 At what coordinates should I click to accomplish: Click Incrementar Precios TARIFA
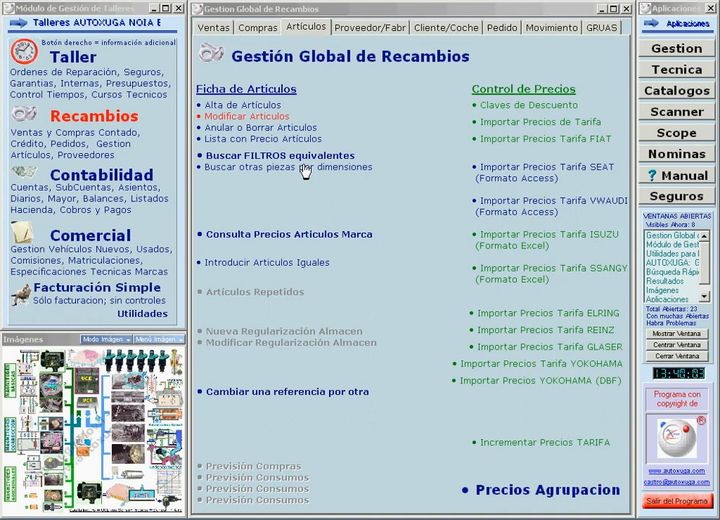545,442
